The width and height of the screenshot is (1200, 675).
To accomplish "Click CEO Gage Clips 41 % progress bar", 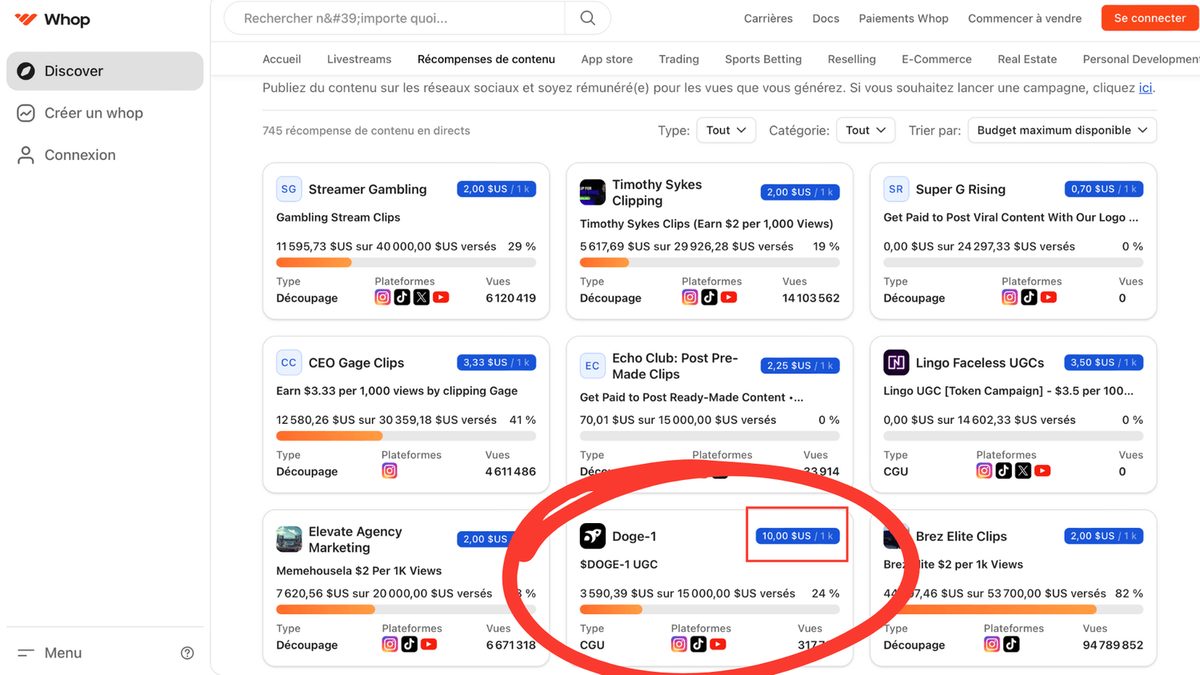I will 406,436.
